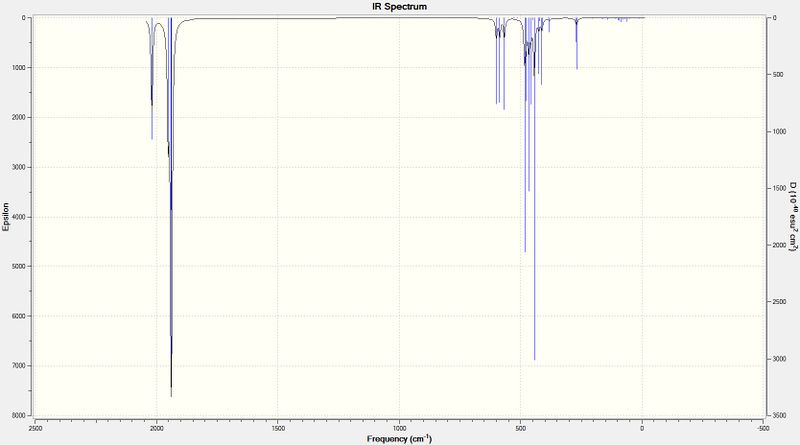Pick the 2500 tick on right D axis

(x=779, y=302)
